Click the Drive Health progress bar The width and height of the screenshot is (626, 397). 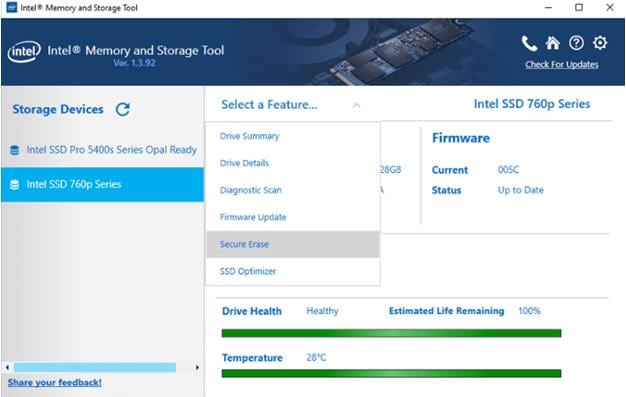tap(391, 333)
